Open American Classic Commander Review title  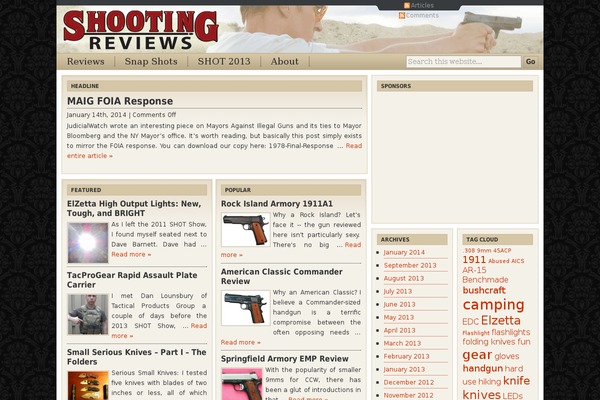click(x=282, y=276)
